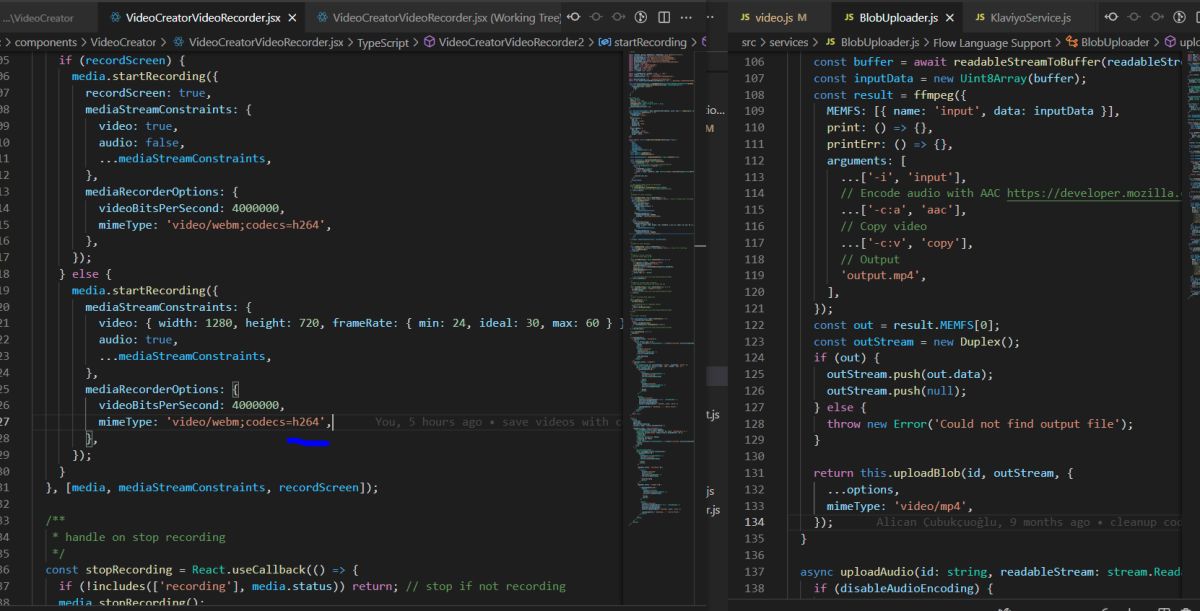Click 'video: { width: 1280, height: 720' line
The image size is (1200, 611).
360,323
